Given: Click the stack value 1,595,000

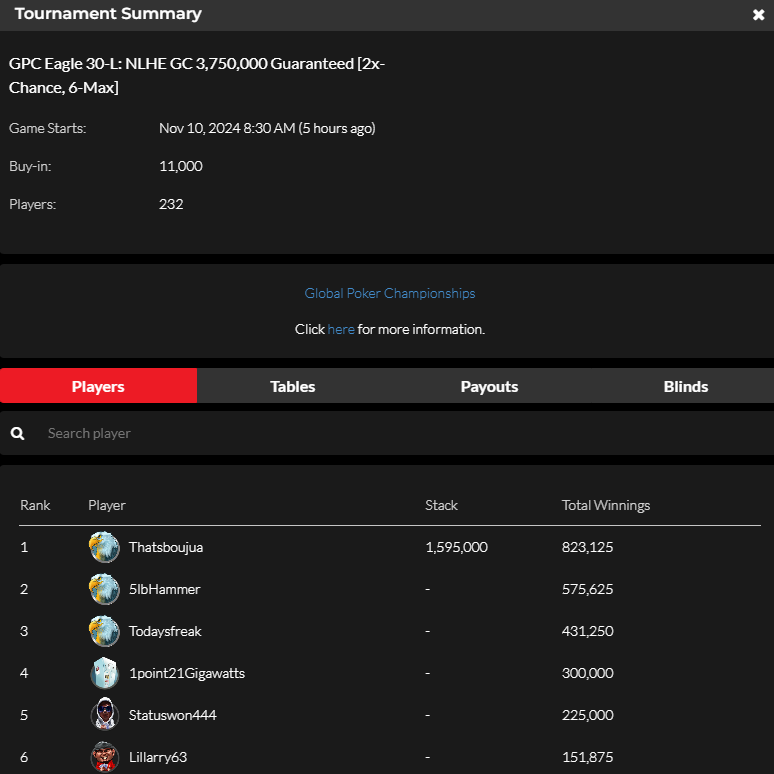Looking at the screenshot, I should 456,547.
